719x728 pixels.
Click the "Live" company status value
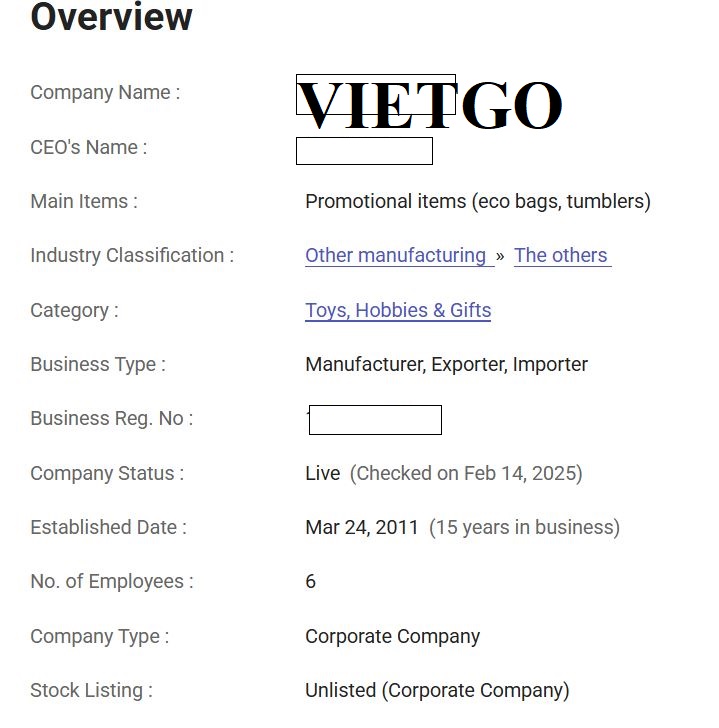click(322, 473)
